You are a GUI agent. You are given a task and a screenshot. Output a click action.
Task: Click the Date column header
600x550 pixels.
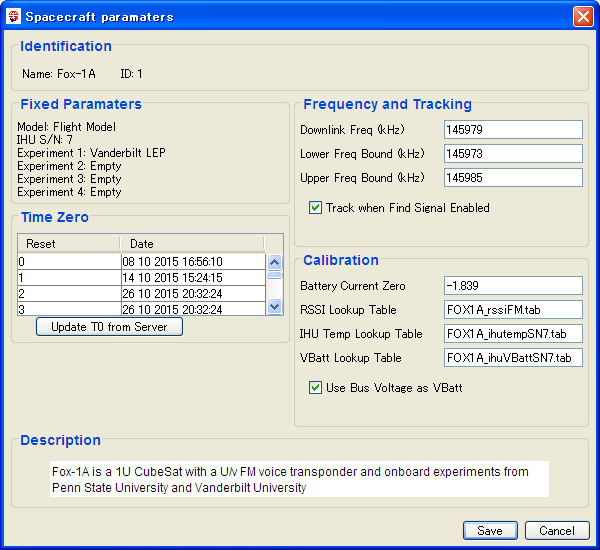pyautogui.click(x=192, y=244)
